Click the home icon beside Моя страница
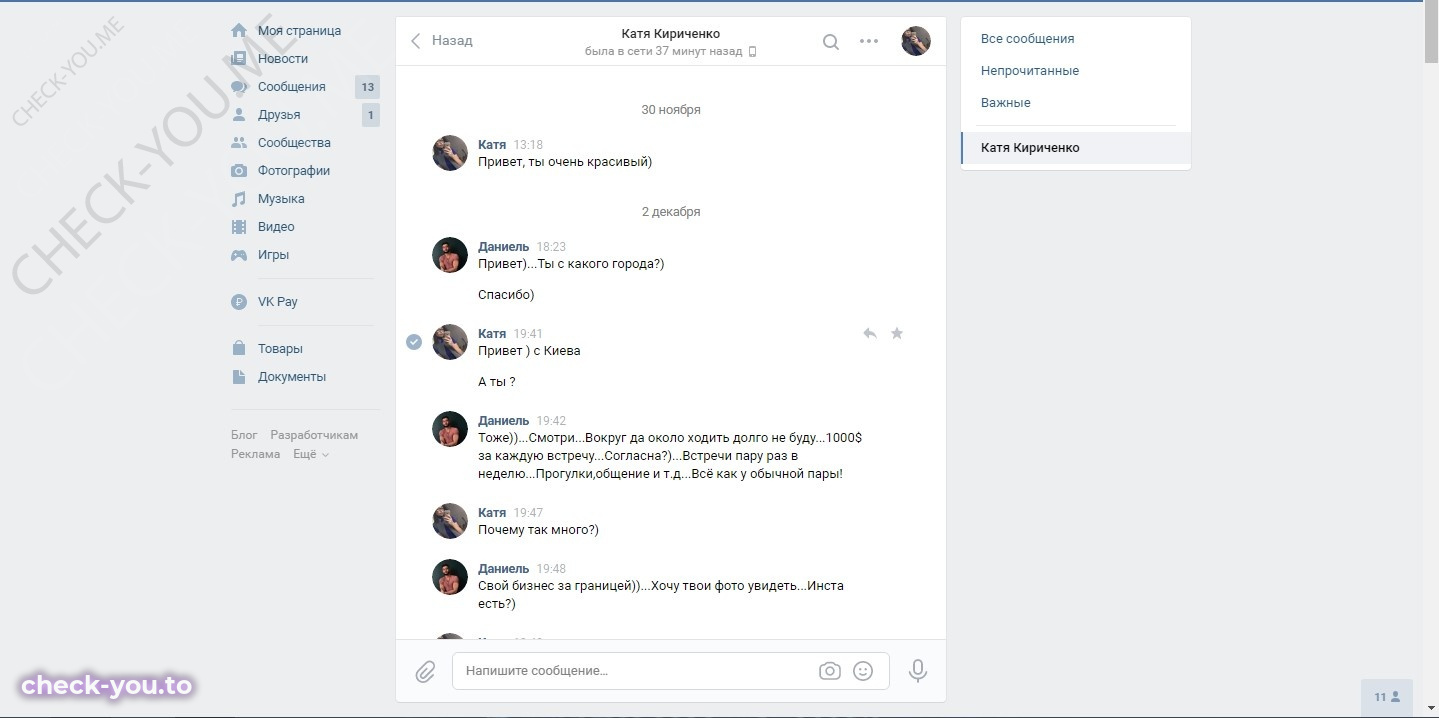Image resolution: width=1439 pixels, height=718 pixels. tap(239, 31)
